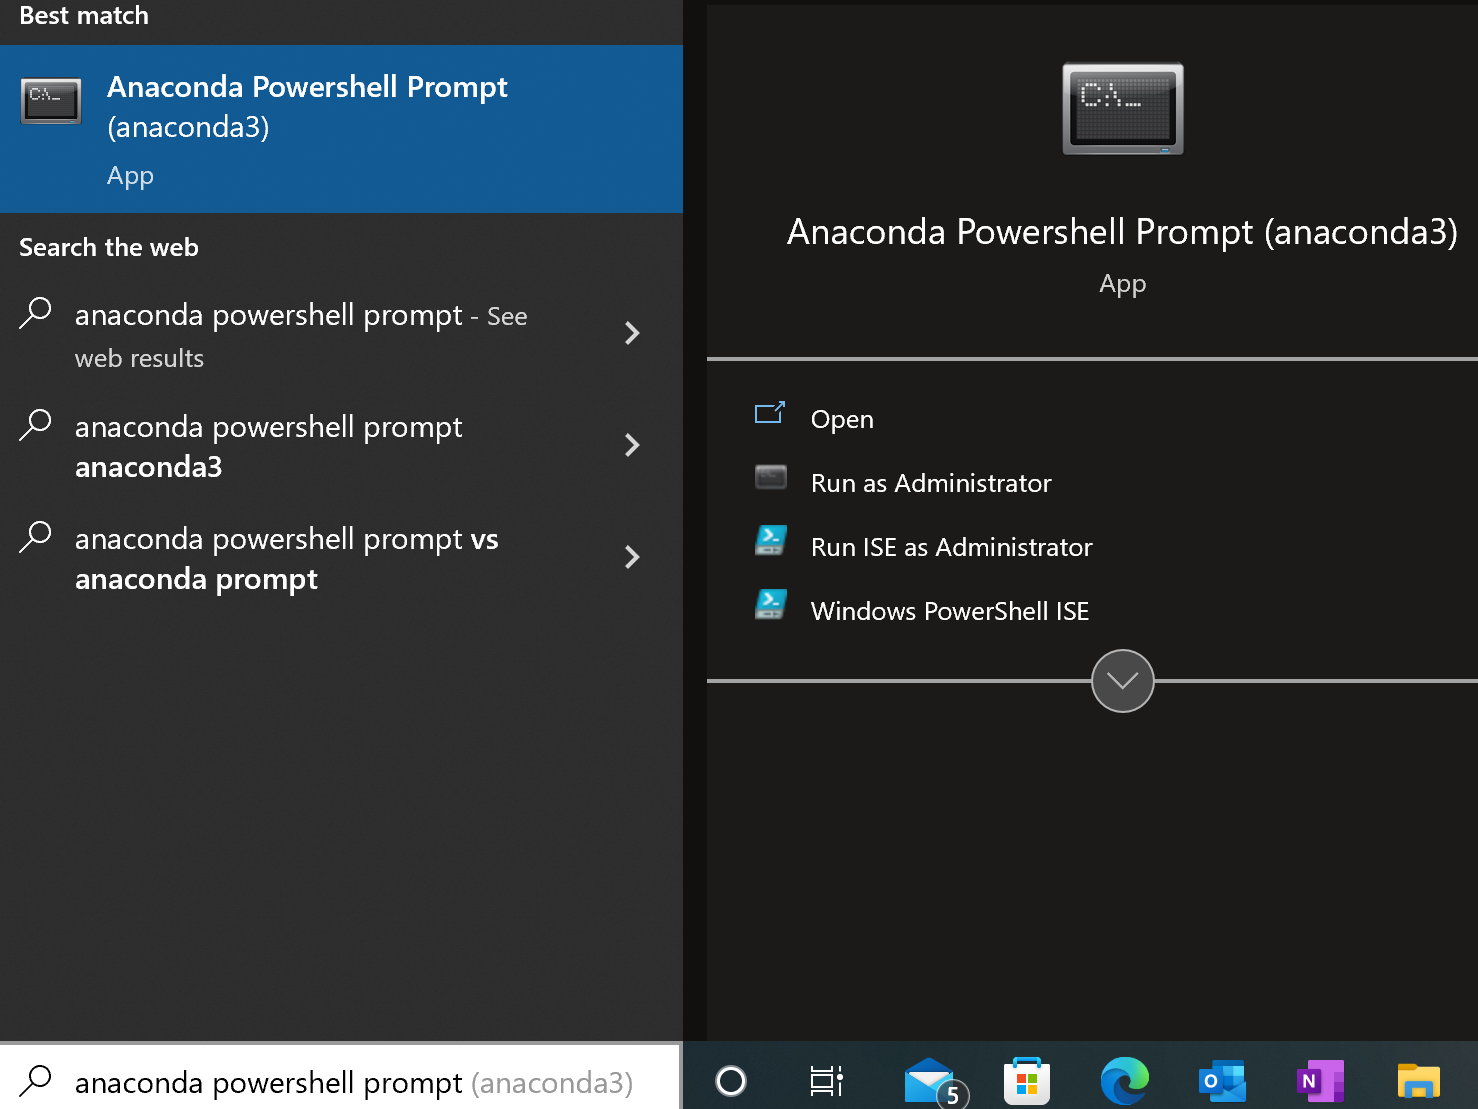Open Outlook from the taskbar
1478x1109 pixels.
(1222, 1081)
